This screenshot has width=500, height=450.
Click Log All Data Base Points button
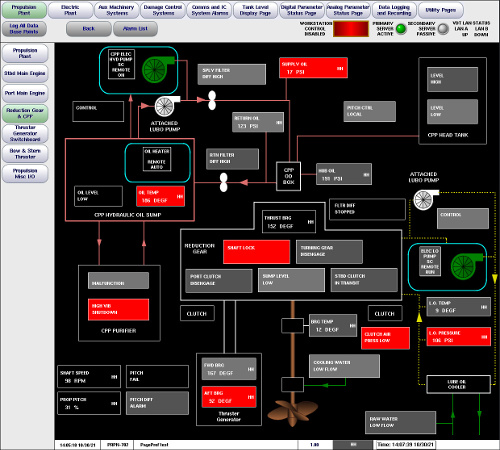pyautogui.click(x=24, y=29)
